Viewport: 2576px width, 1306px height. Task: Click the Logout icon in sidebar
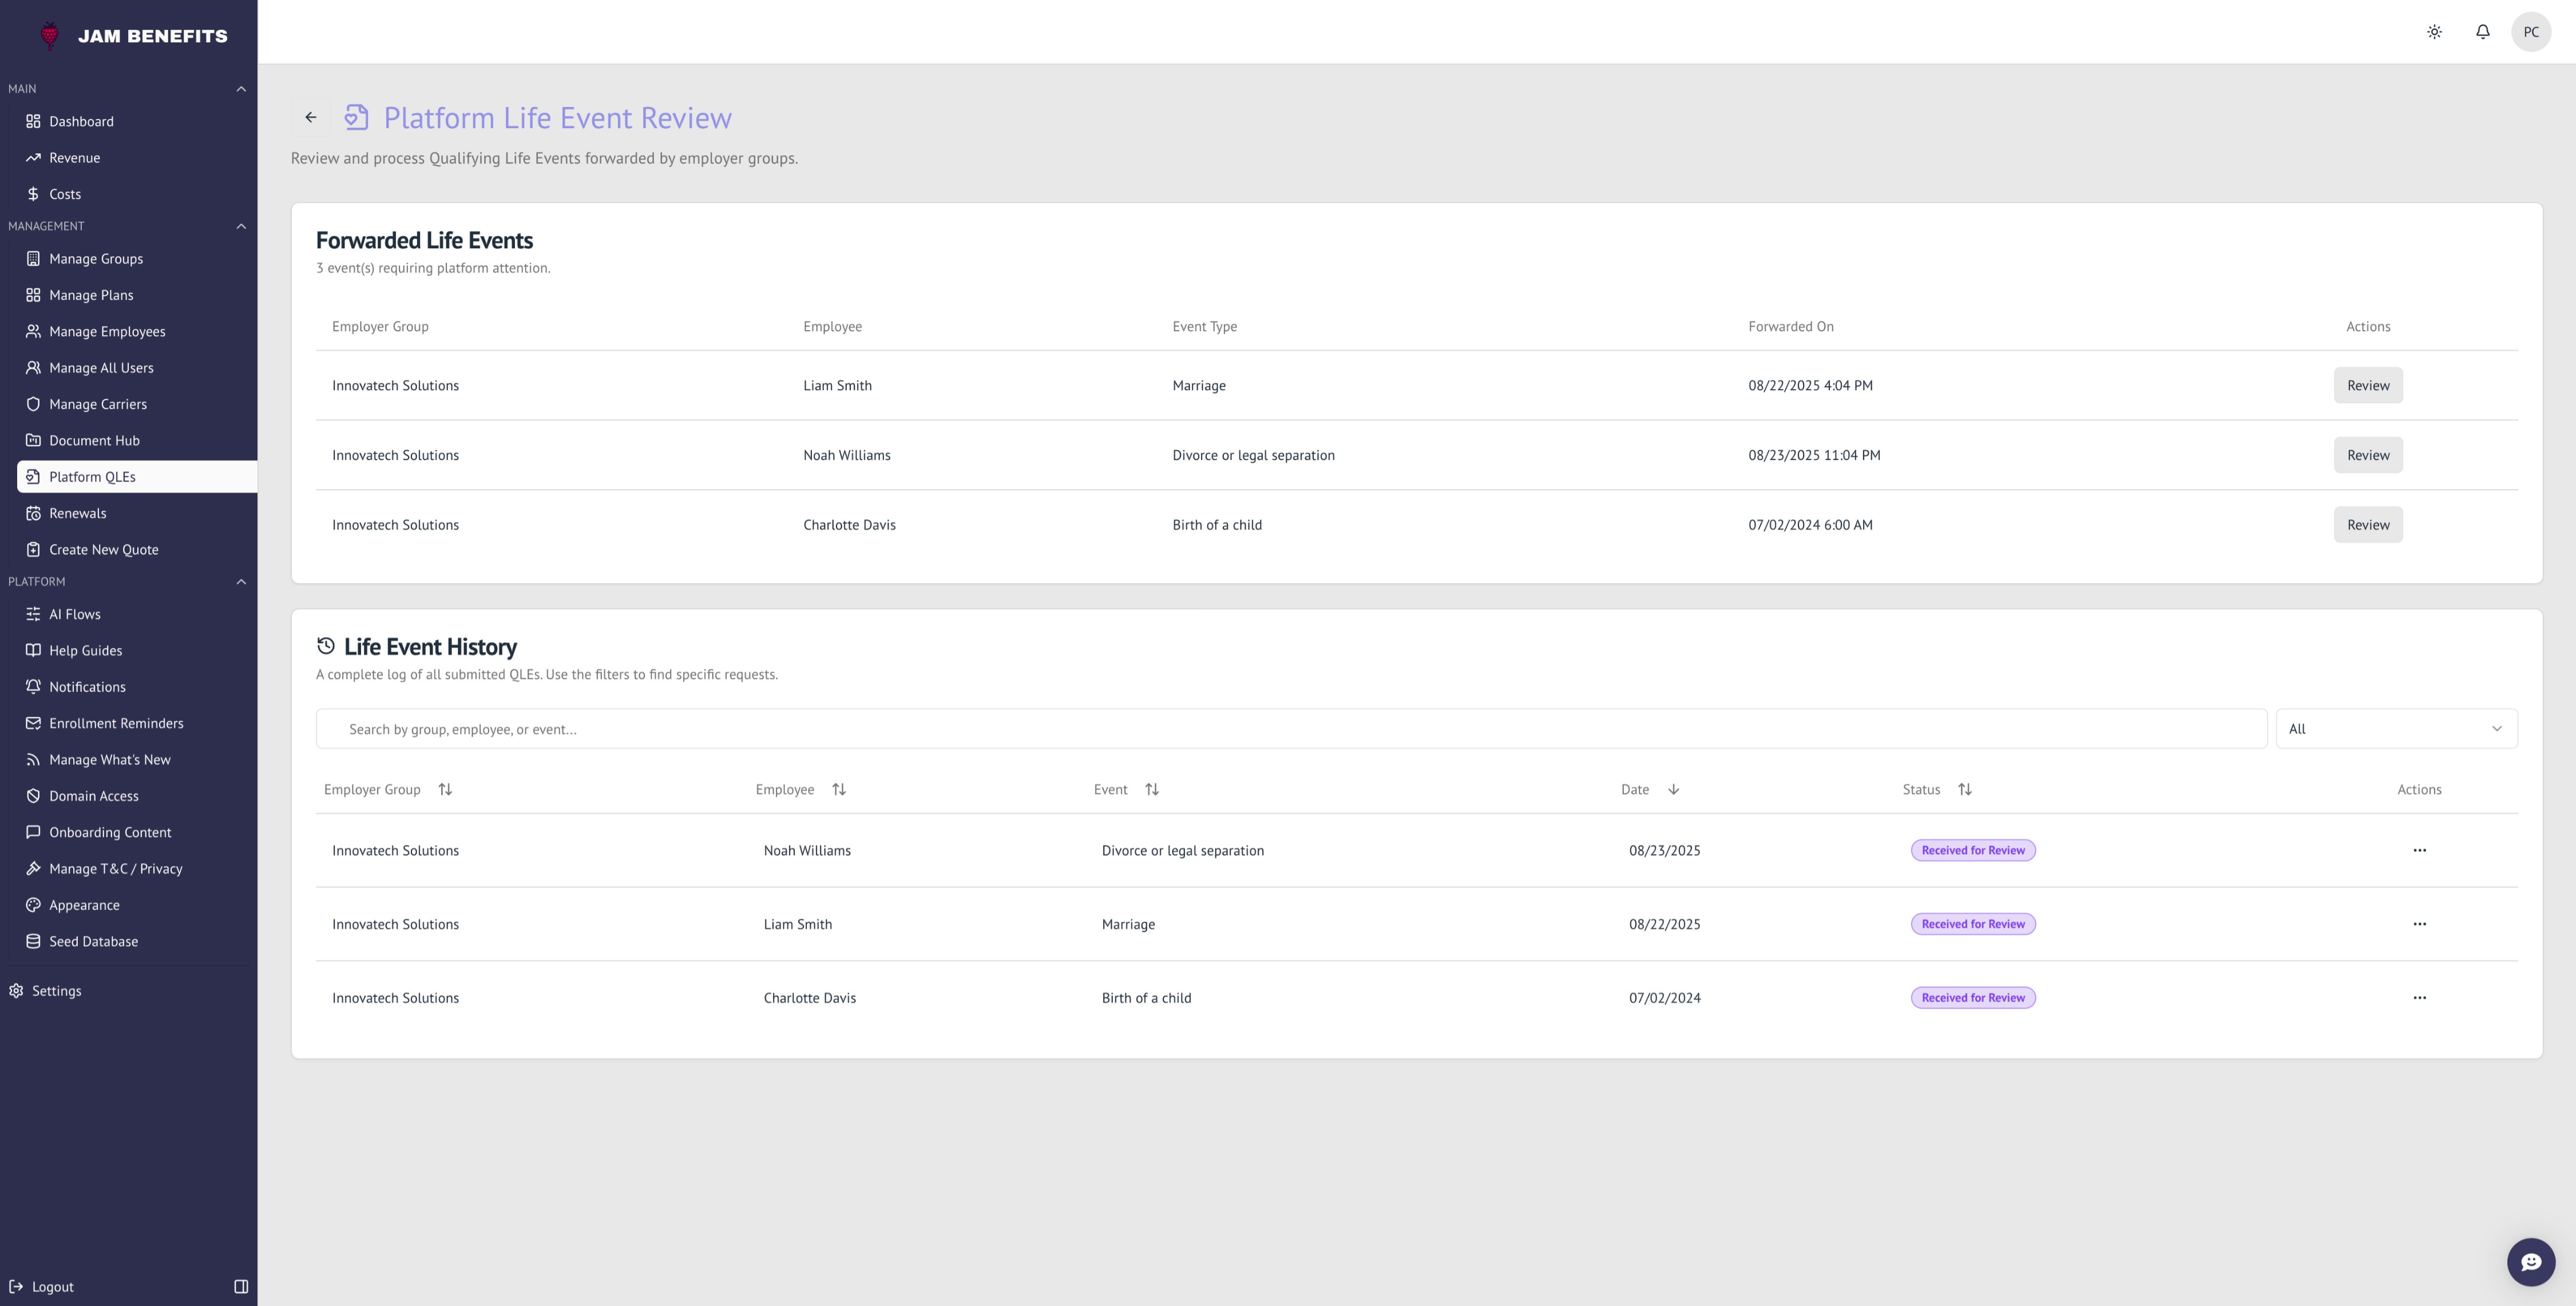[x=16, y=1286]
